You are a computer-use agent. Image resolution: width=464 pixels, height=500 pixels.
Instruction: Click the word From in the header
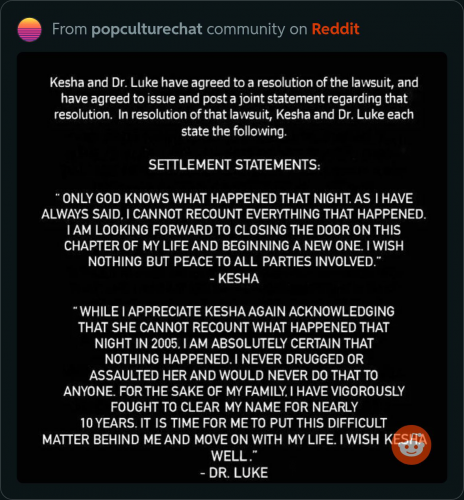click(69, 29)
